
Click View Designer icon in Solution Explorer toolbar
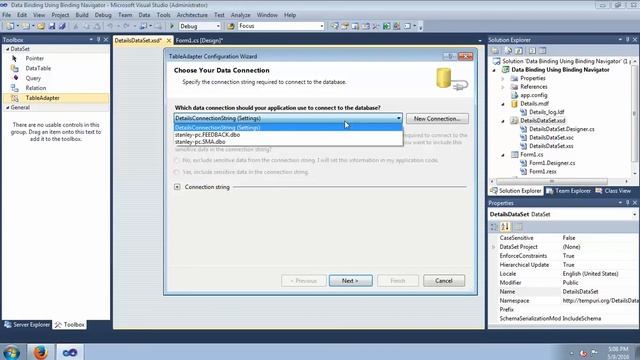click(542, 51)
